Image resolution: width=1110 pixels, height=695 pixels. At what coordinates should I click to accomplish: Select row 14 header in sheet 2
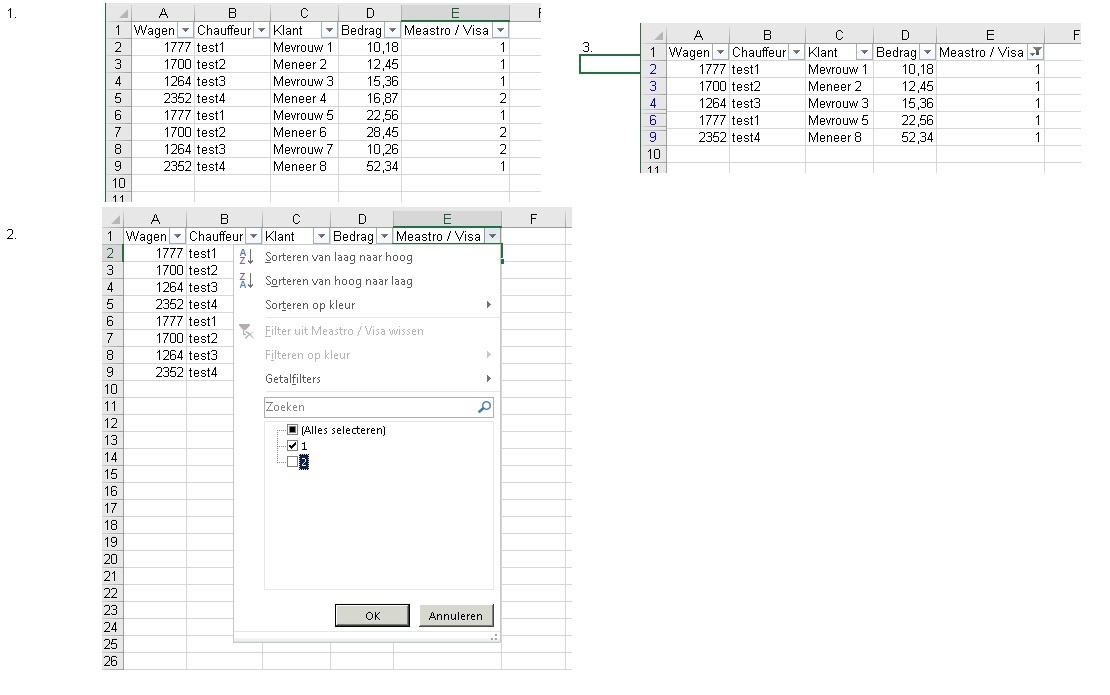coord(110,457)
